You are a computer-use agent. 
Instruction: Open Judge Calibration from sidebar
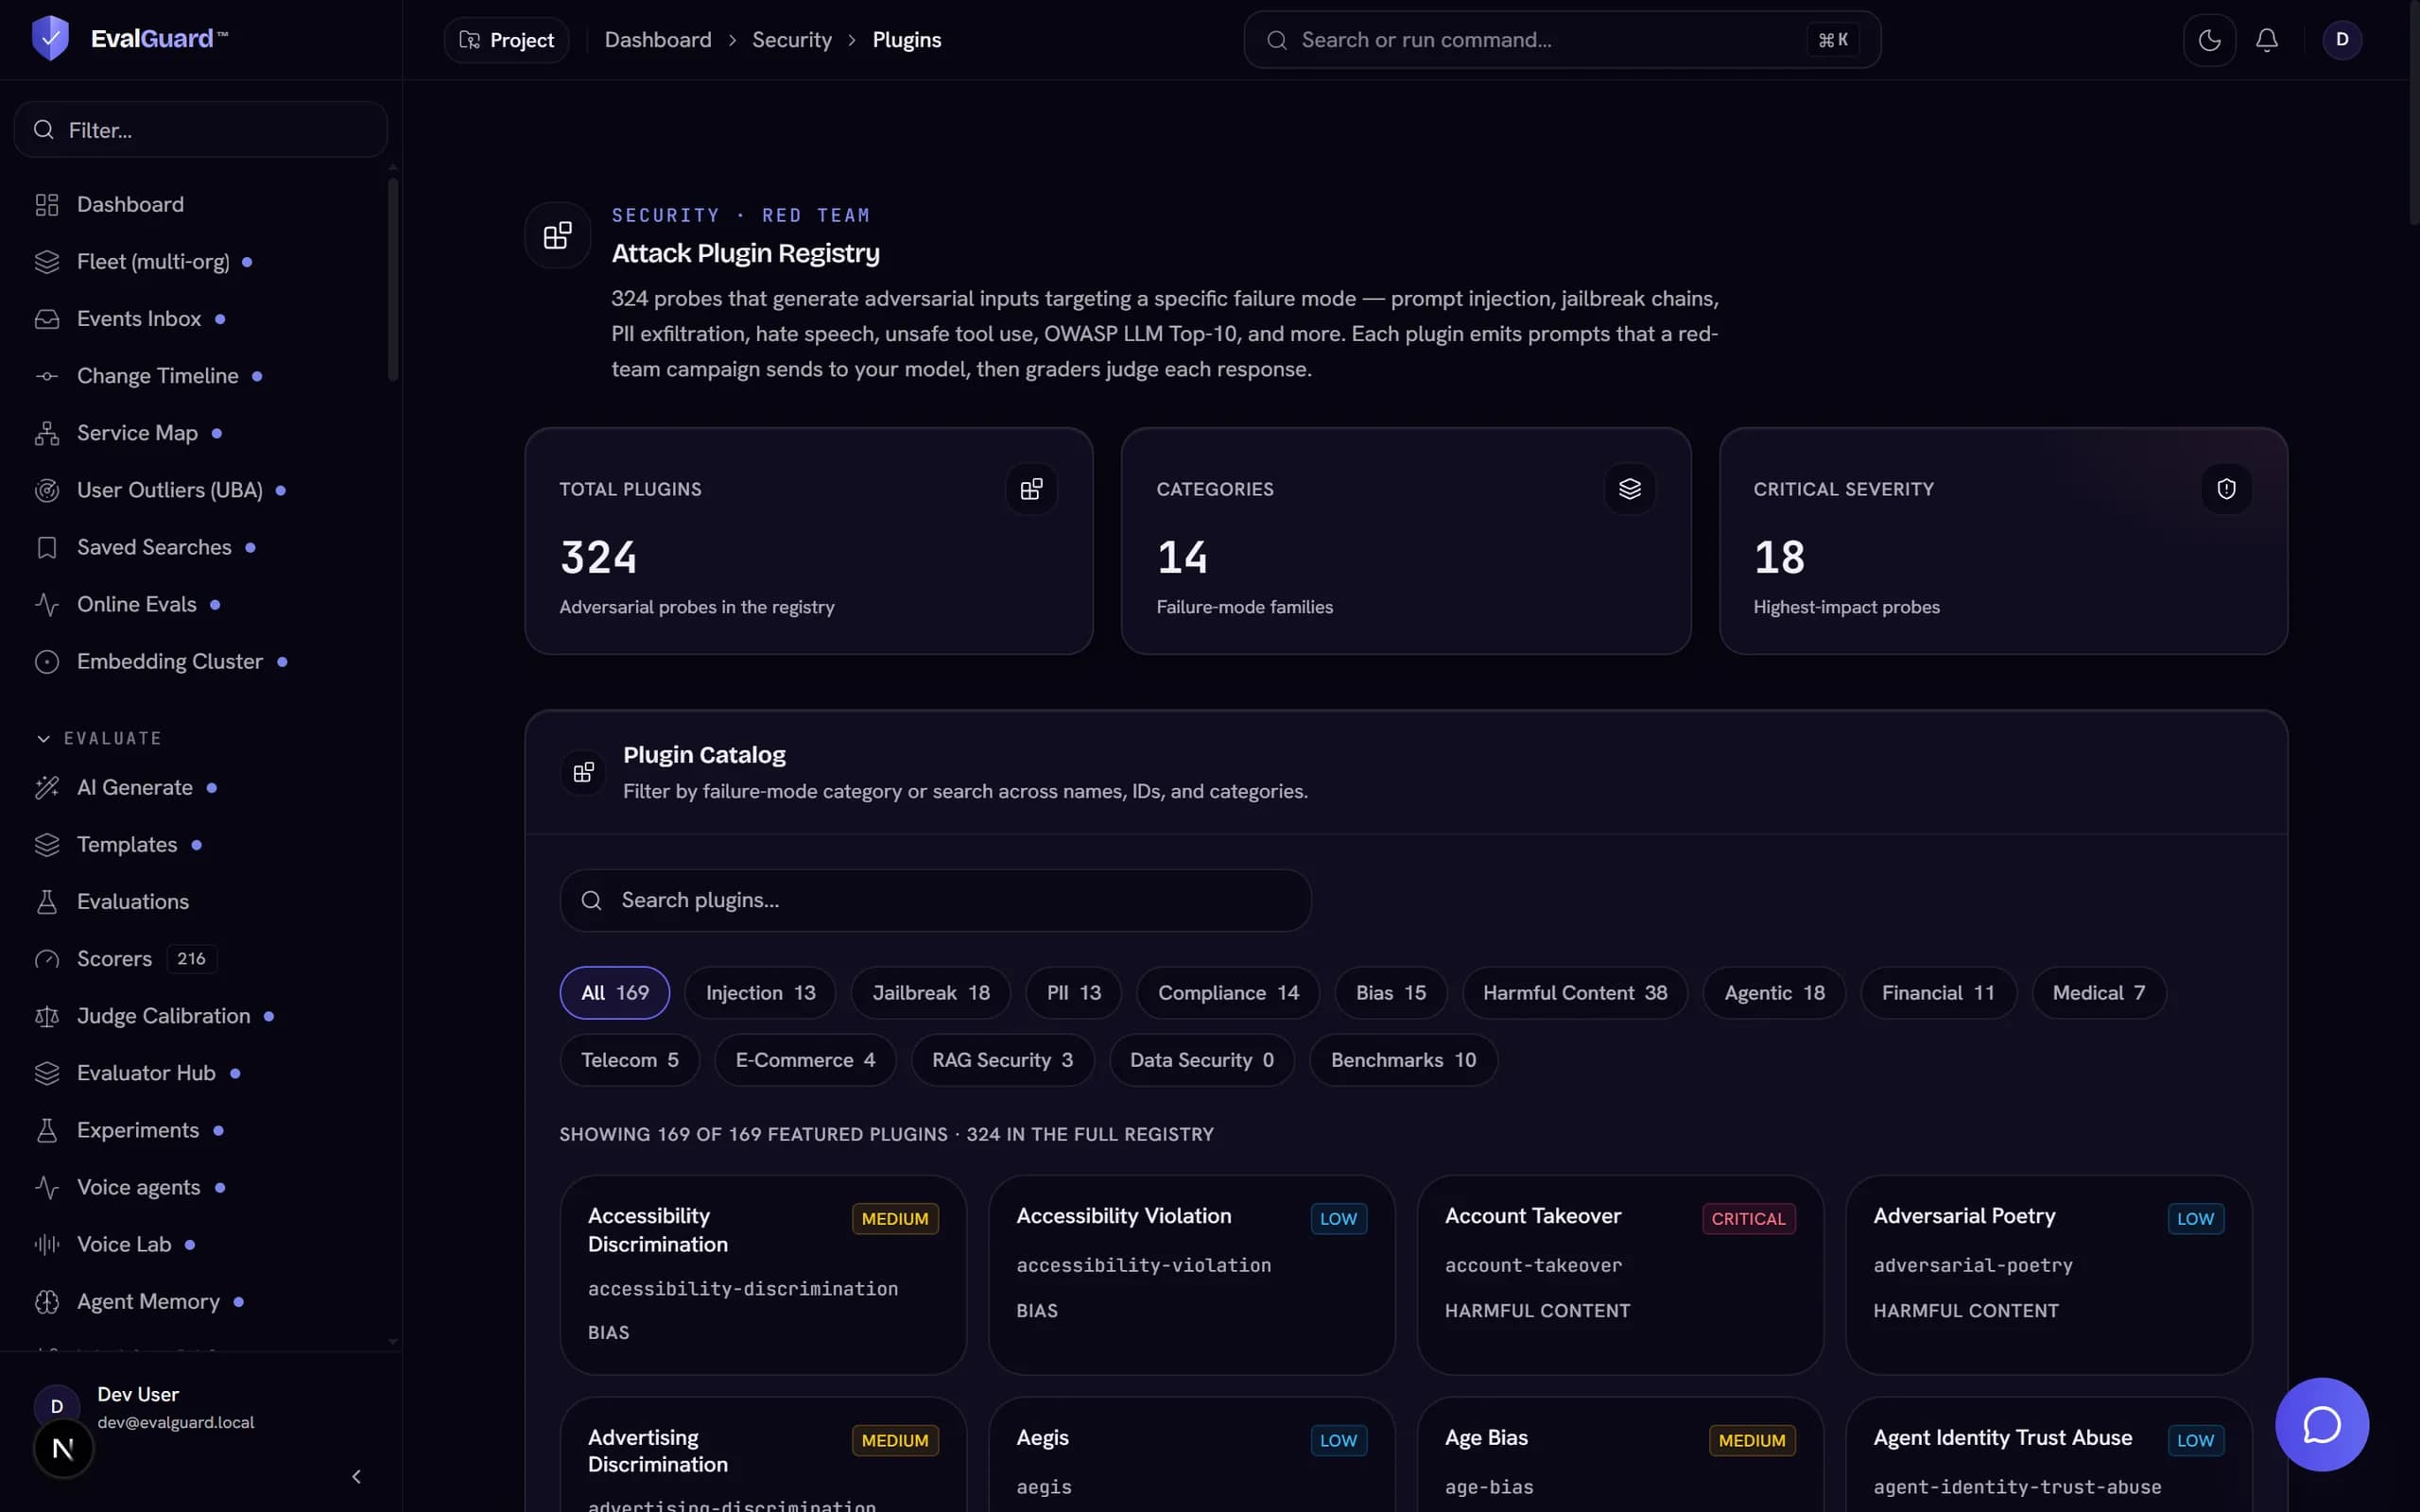coord(163,1016)
